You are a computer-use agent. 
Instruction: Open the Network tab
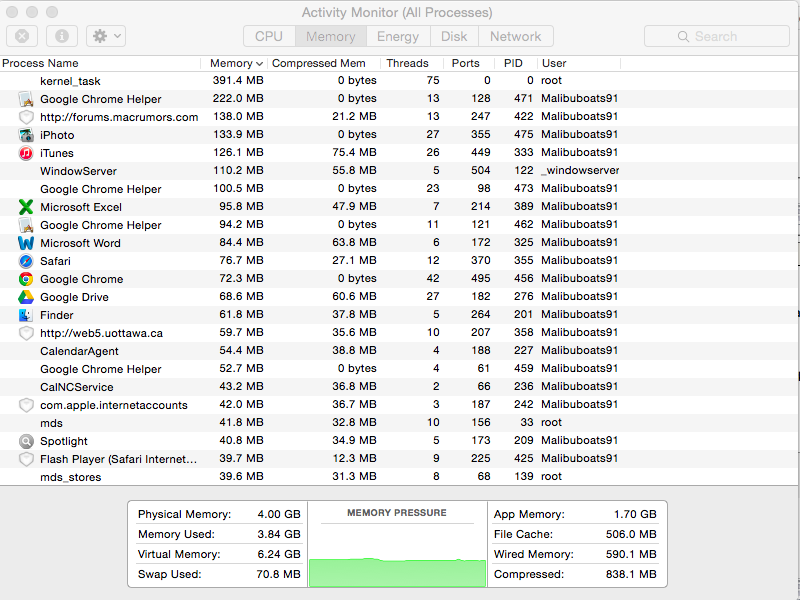516,36
